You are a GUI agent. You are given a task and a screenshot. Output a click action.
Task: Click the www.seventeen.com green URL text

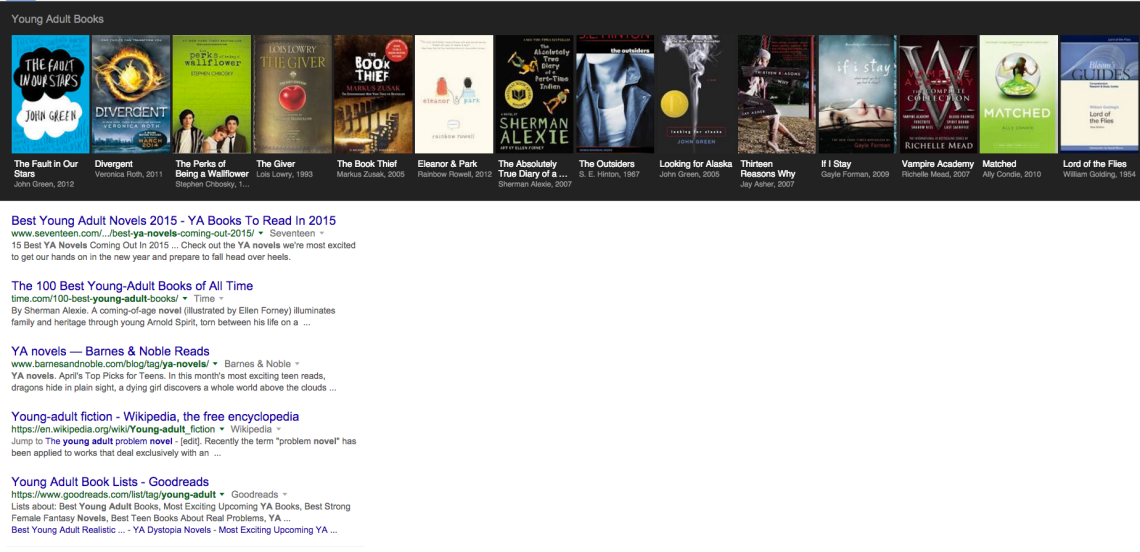(133, 233)
